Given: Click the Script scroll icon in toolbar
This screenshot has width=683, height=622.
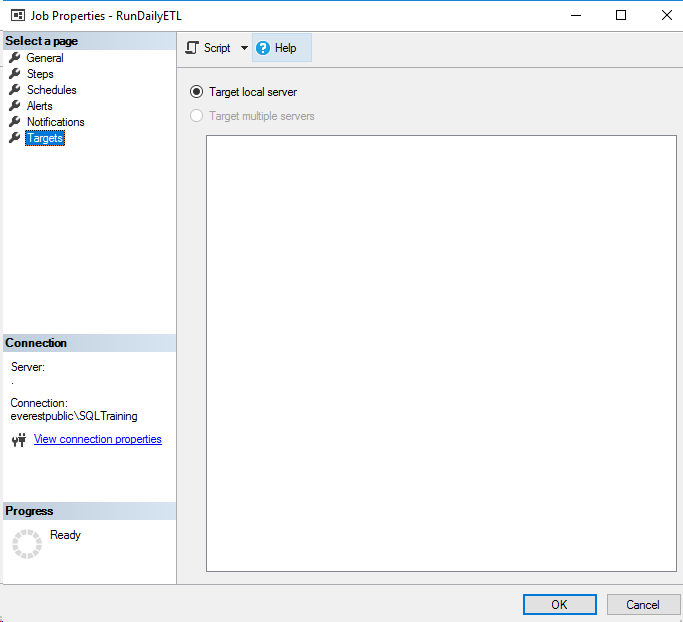Looking at the screenshot, I should tap(192, 48).
